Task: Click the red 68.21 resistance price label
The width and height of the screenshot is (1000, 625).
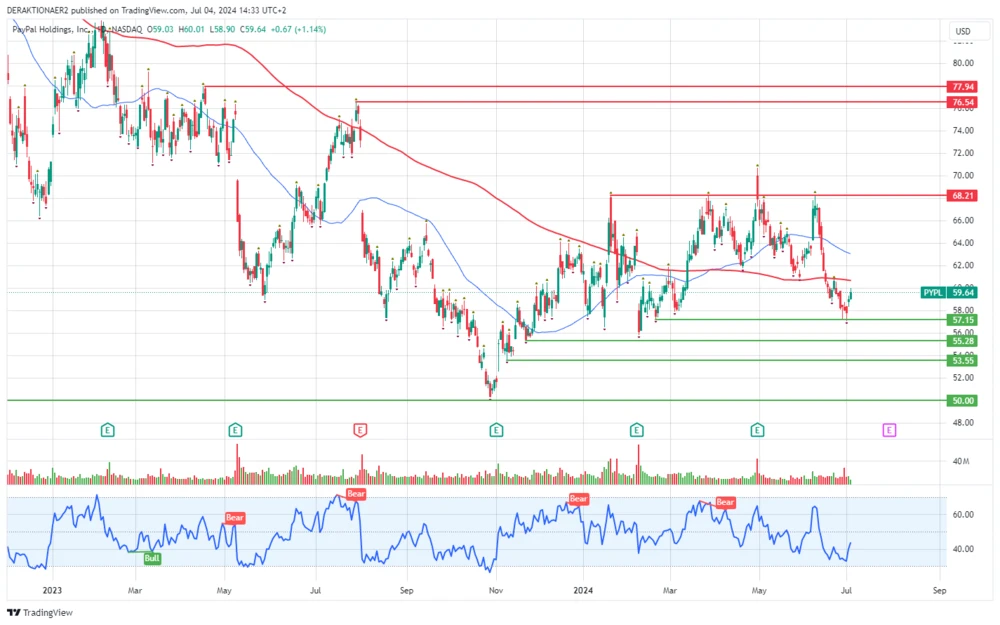Action: (962, 196)
